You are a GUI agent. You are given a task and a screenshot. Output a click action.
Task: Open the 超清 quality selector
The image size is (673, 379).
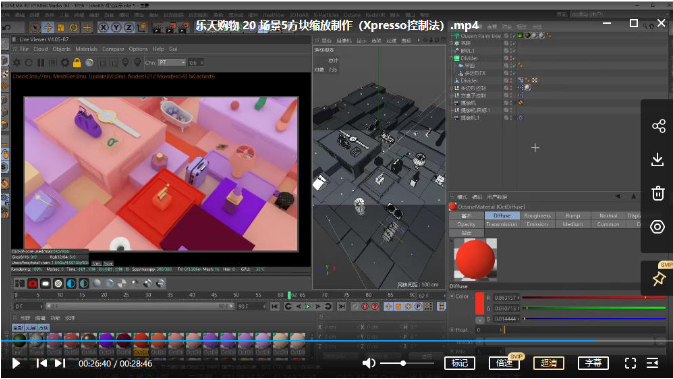pyautogui.click(x=549, y=363)
